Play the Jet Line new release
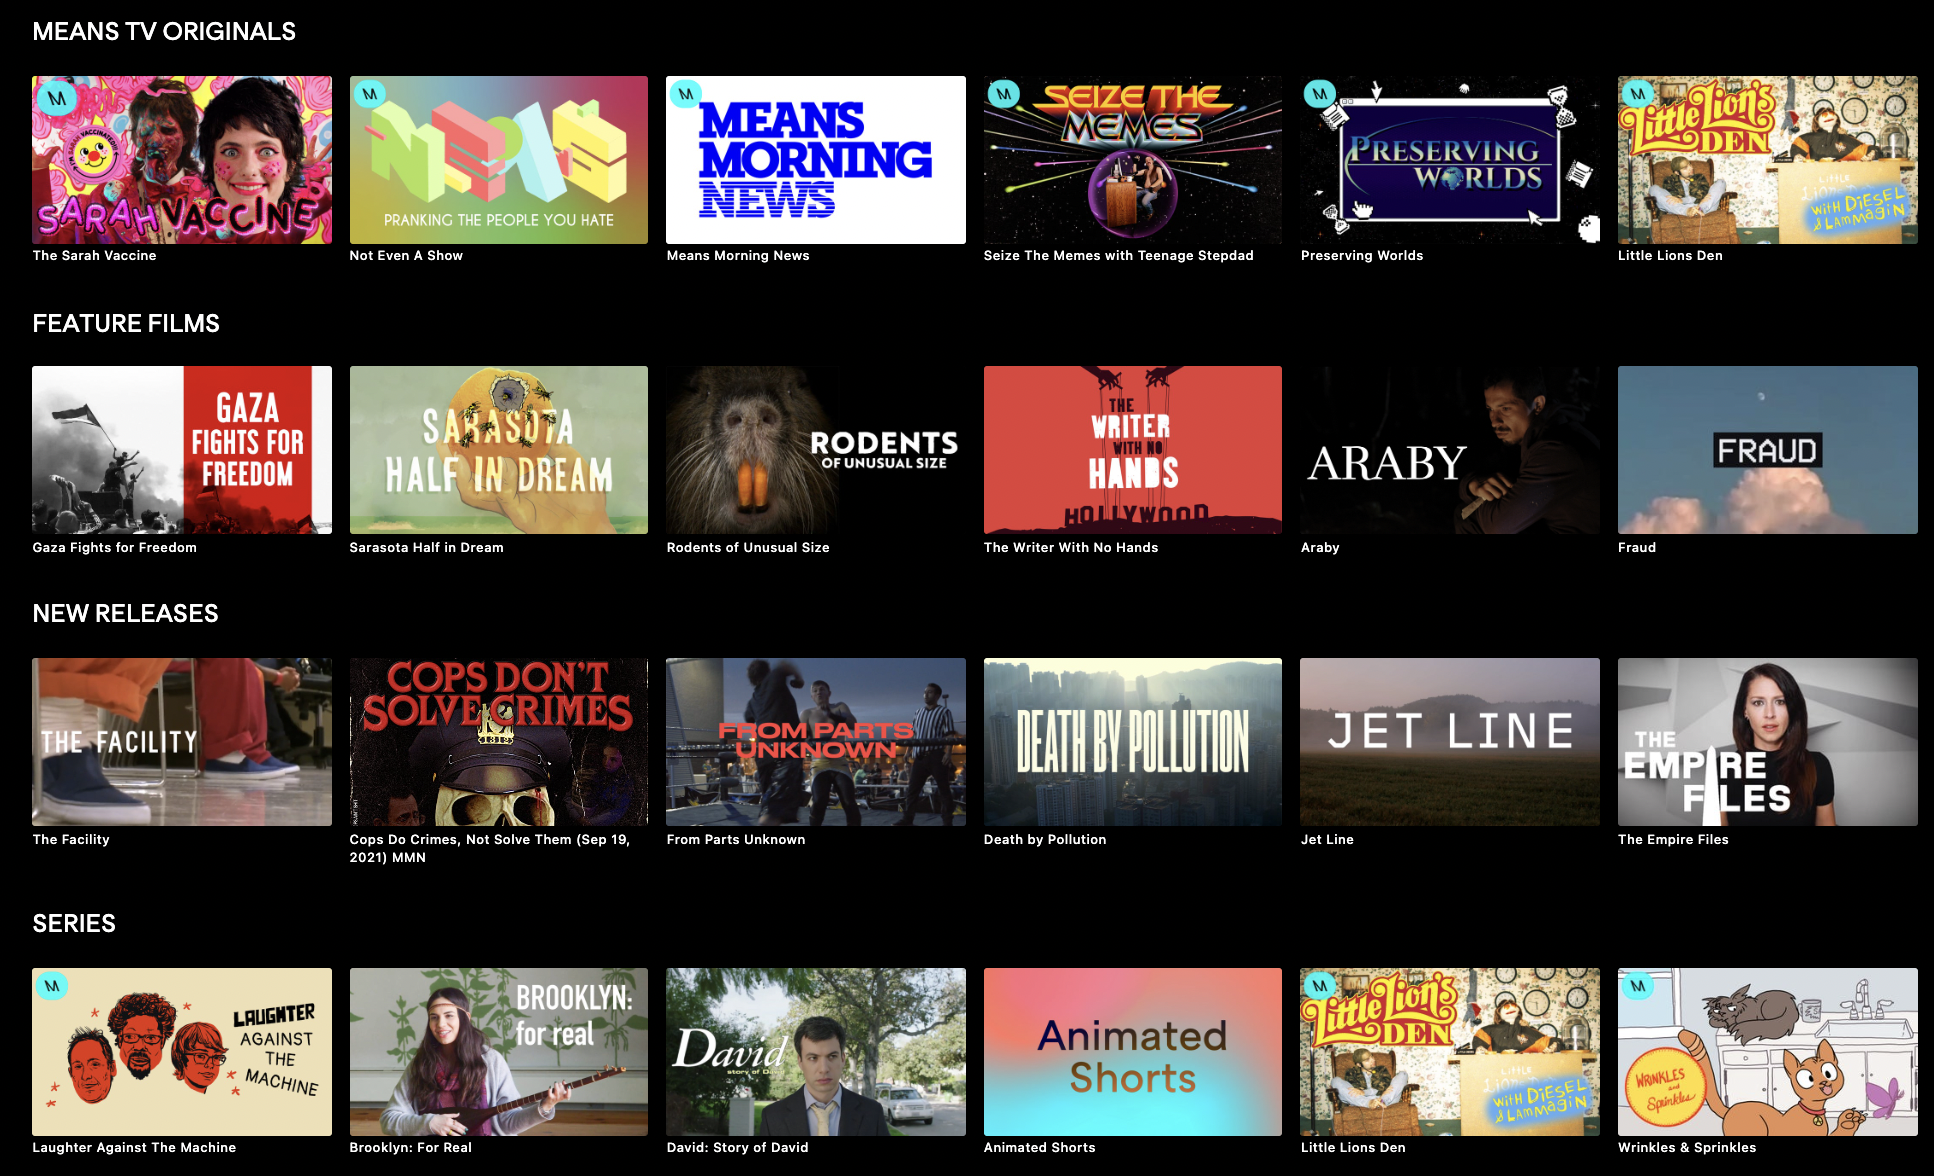 click(x=1449, y=742)
